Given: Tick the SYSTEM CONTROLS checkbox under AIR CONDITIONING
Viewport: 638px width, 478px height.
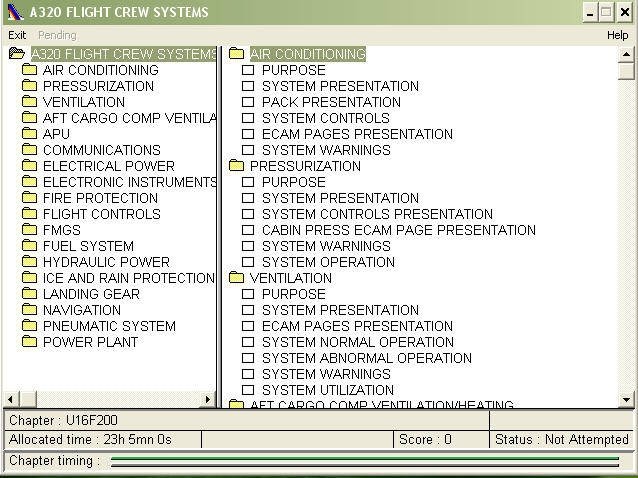Looking at the screenshot, I should (248, 118).
